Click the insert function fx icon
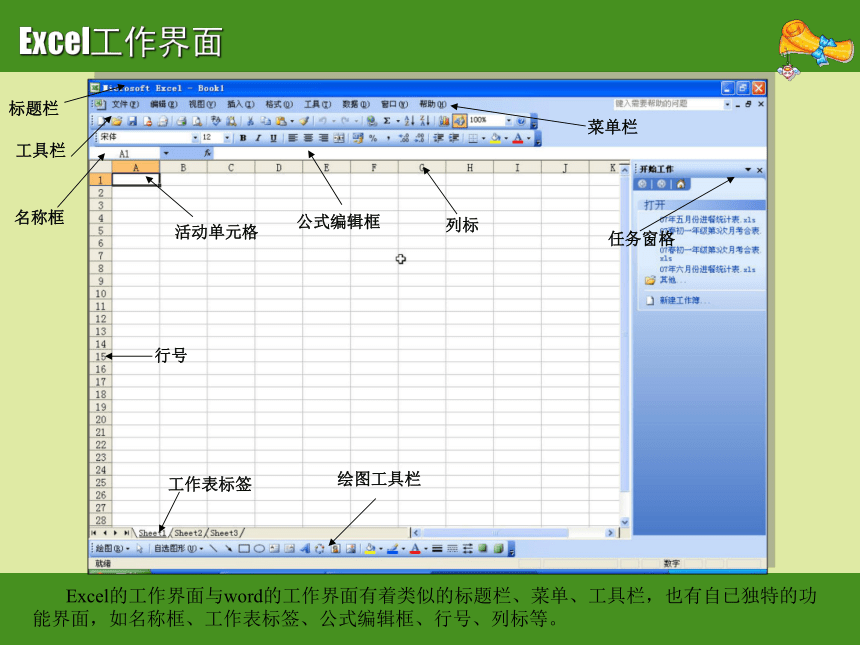860x645 pixels. (x=207, y=154)
